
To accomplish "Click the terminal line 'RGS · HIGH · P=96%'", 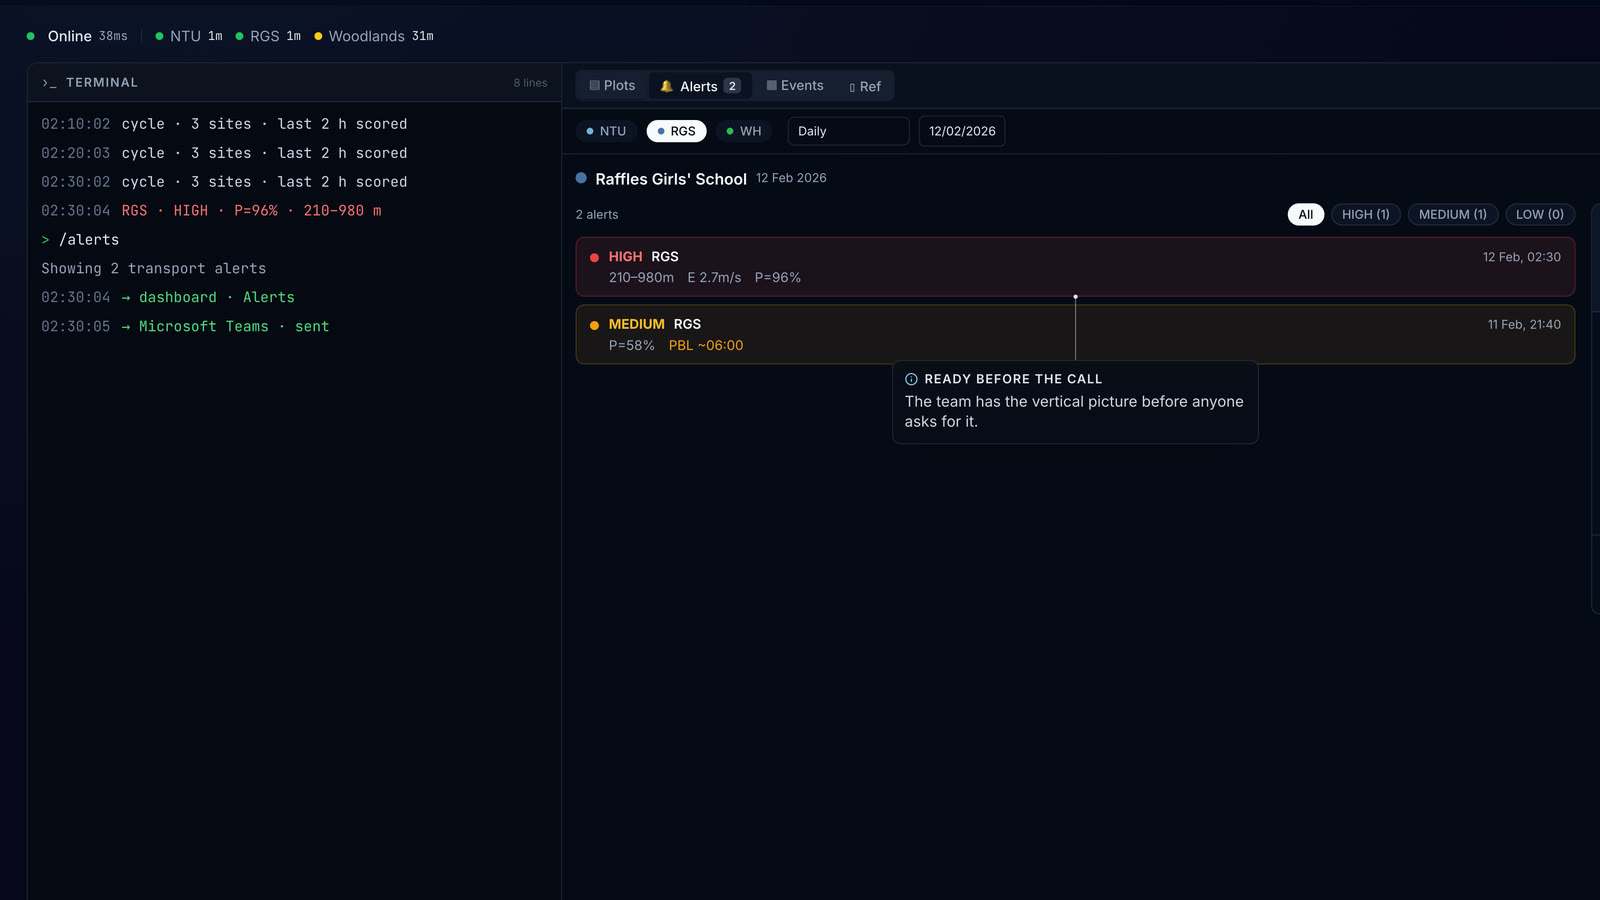I will [211, 211].
